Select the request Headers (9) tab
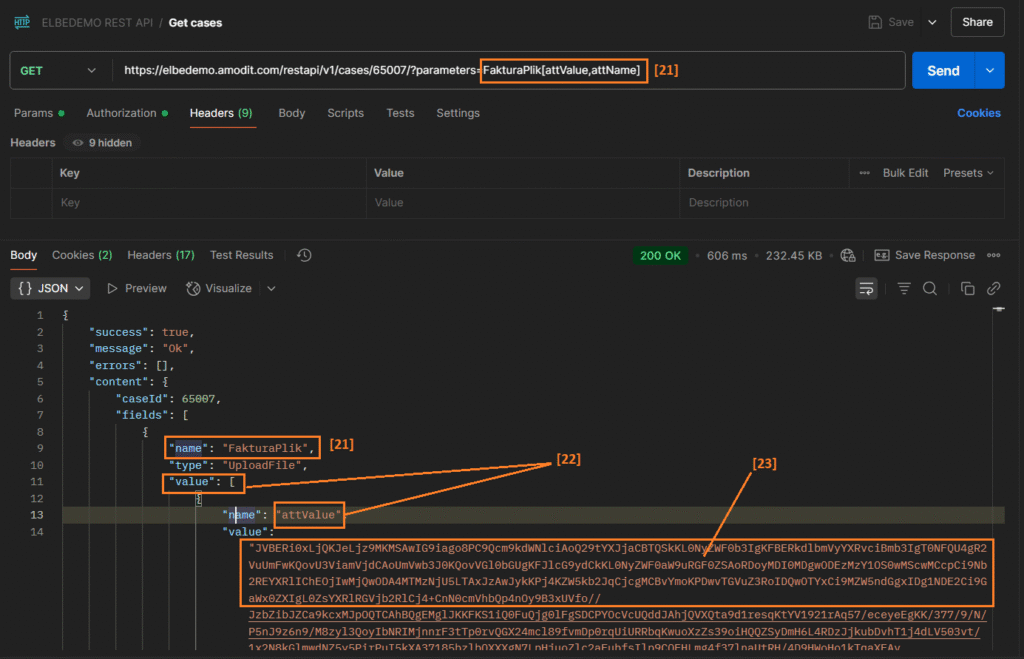The height and width of the screenshot is (659, 1024). click(221, 113)
